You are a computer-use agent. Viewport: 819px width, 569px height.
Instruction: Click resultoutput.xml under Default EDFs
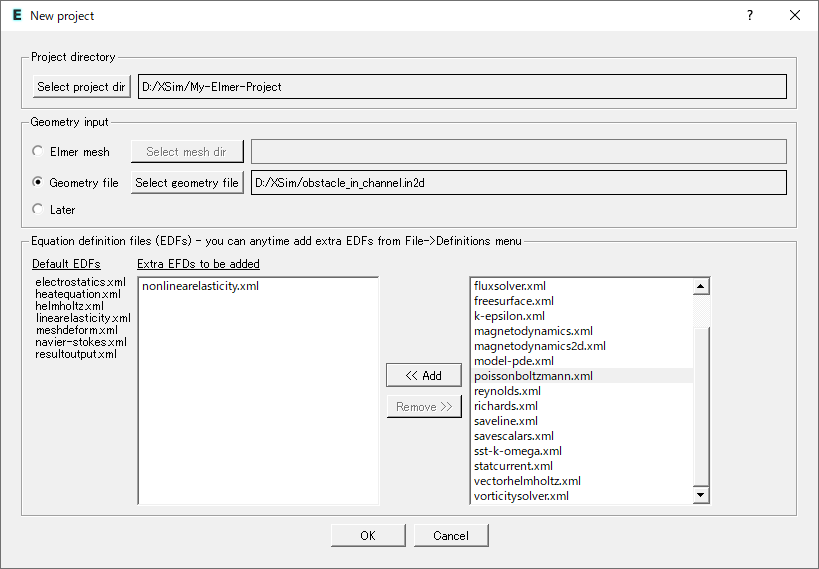coord(76,354)
